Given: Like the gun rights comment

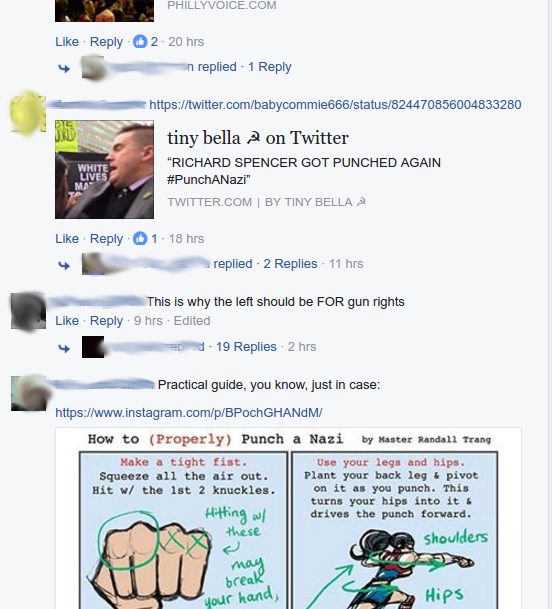Looking at the screenshot, I should pyautogui.click(x=67, y=321).
